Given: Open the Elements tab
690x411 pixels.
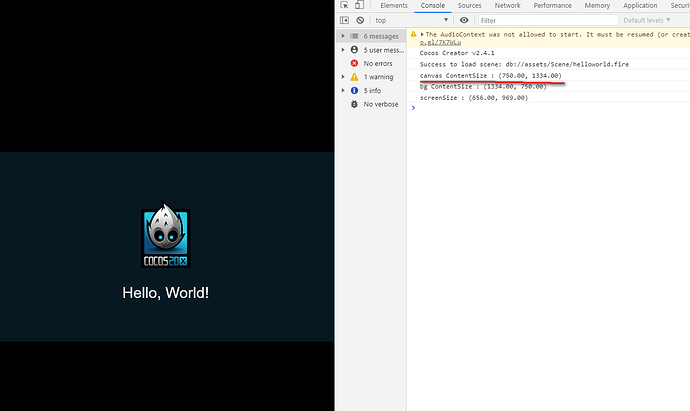Looking at the screenshot, I should [394, 5].
